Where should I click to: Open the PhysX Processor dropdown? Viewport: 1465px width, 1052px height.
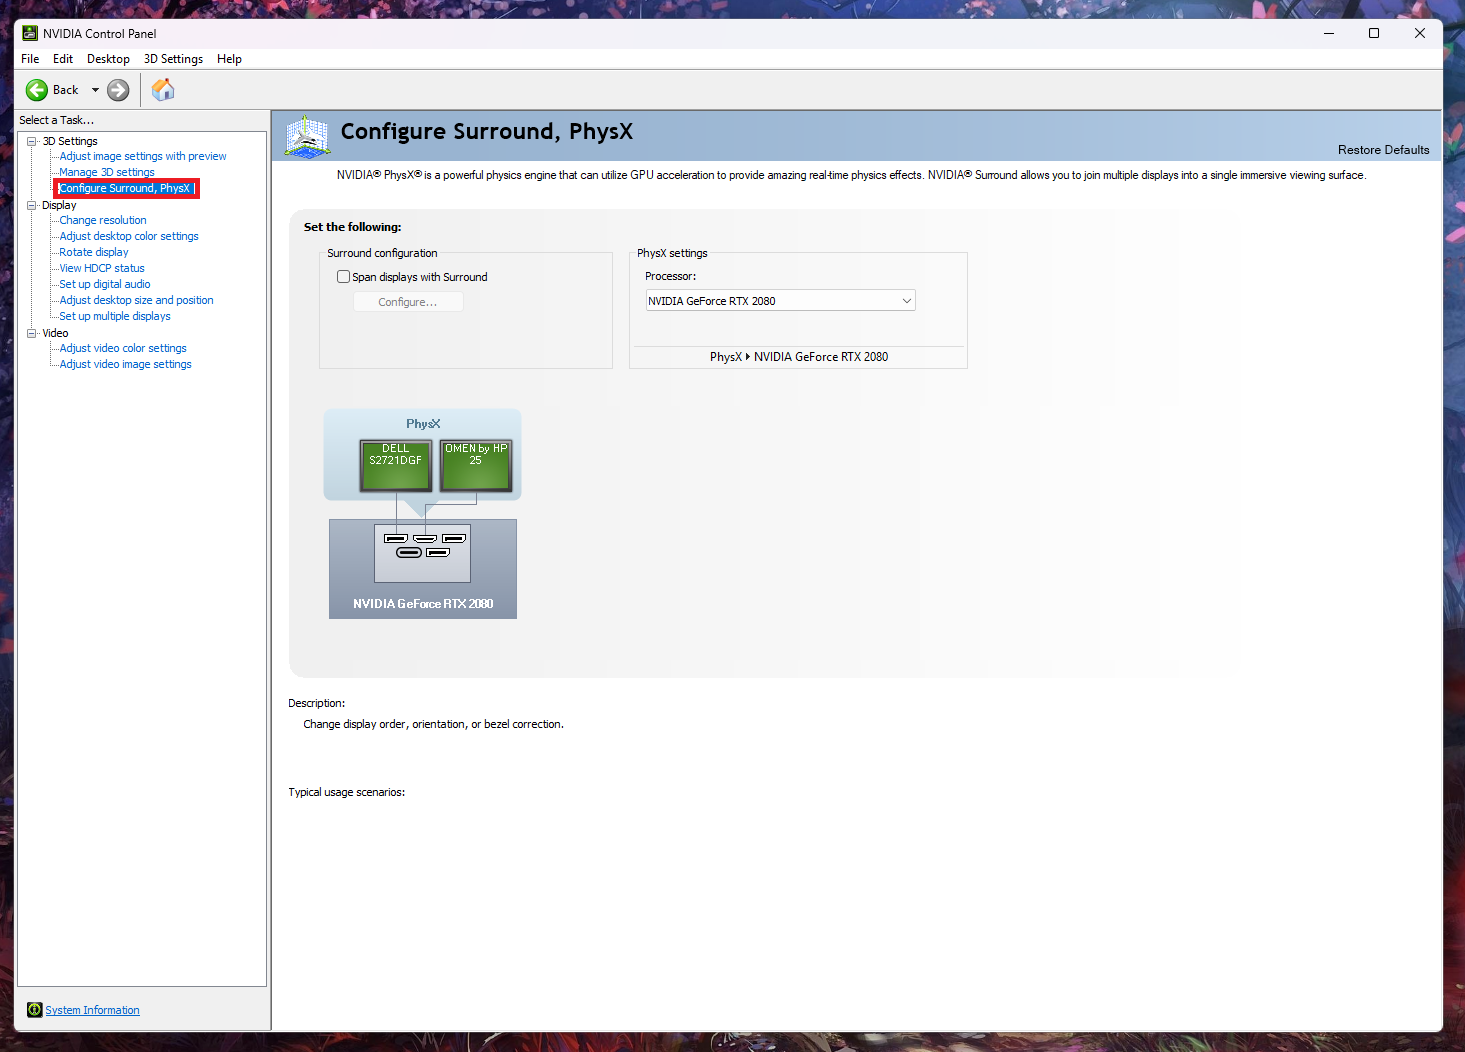click(x=780, y=301)
